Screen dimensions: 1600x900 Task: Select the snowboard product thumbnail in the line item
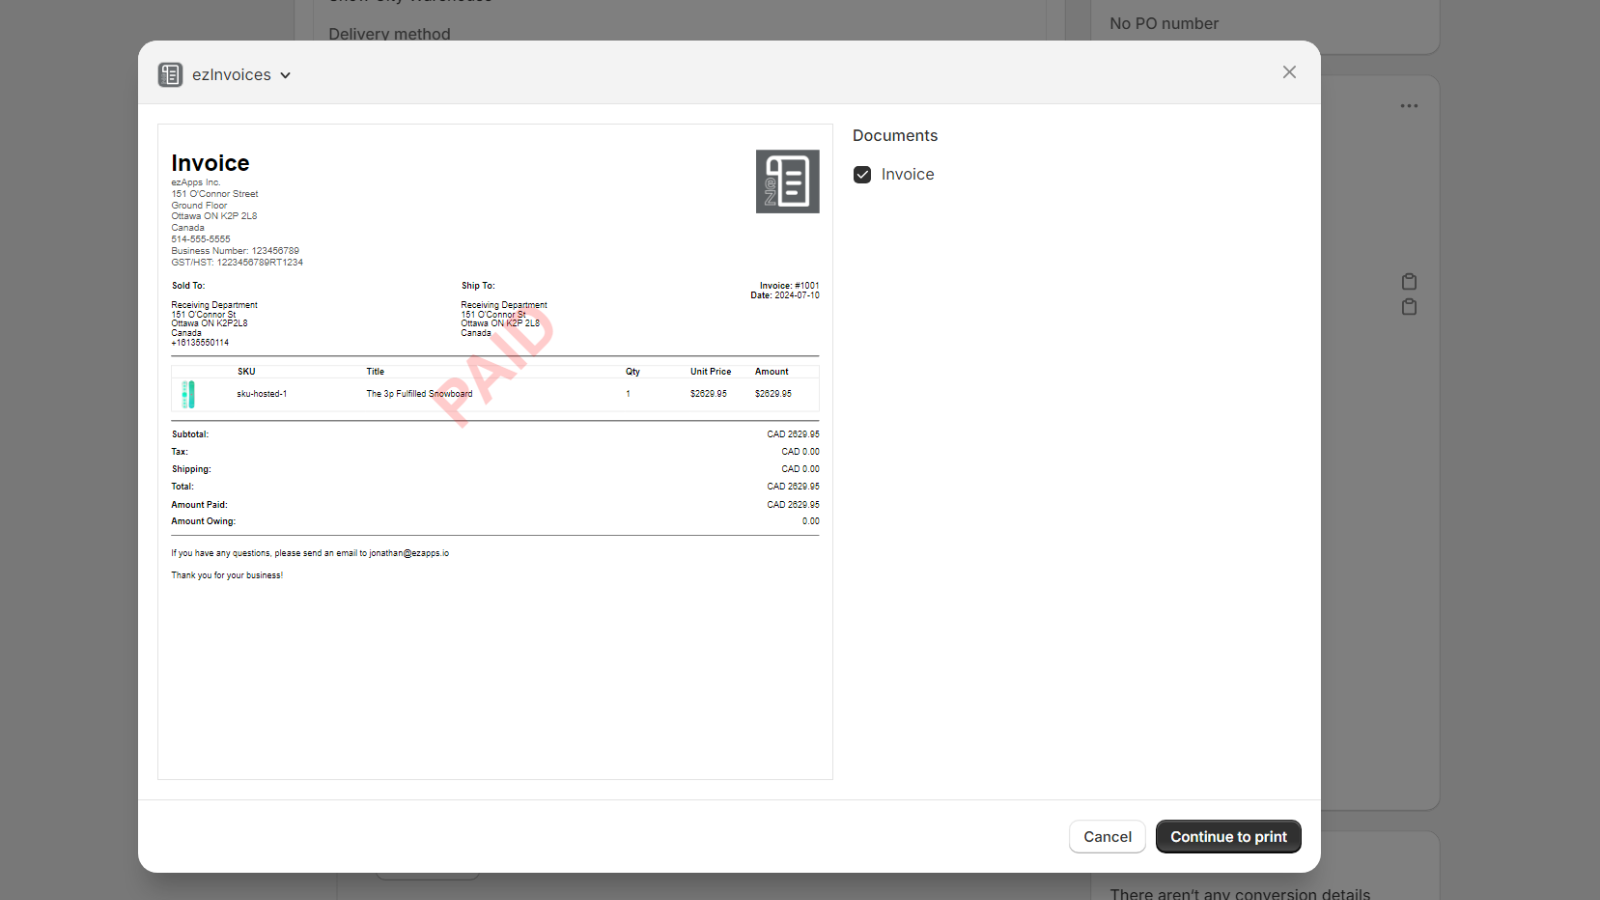187,393
